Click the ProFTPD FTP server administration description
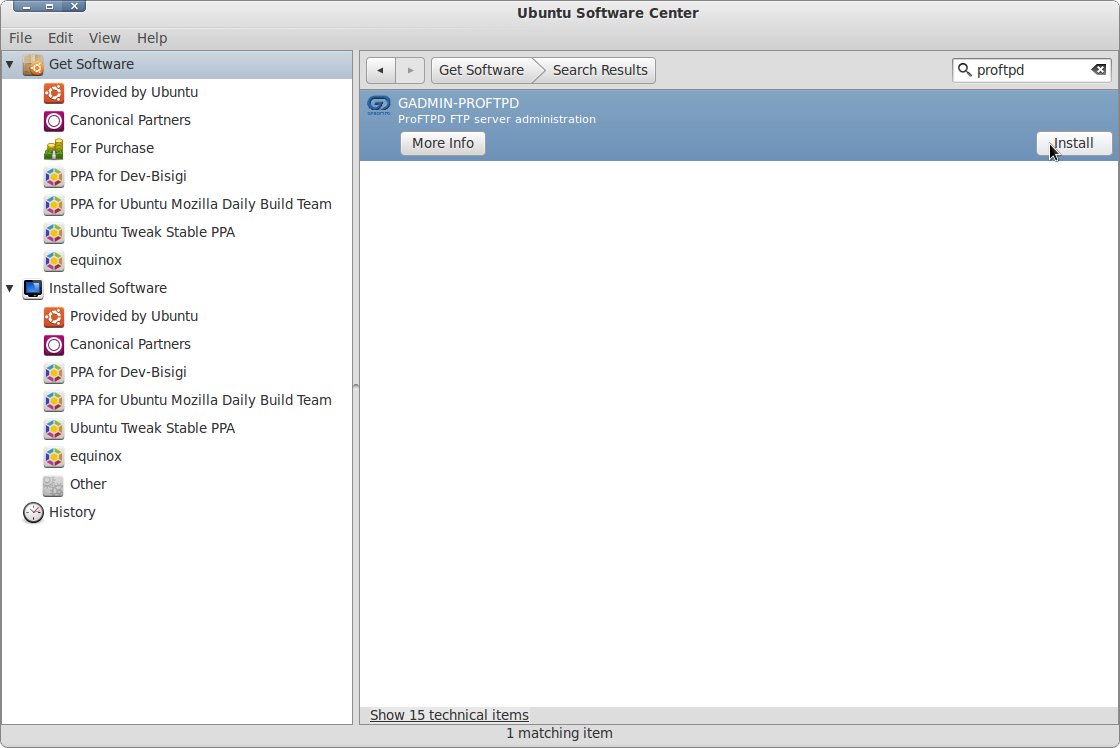1120x748 pixels. coord(496,119)
